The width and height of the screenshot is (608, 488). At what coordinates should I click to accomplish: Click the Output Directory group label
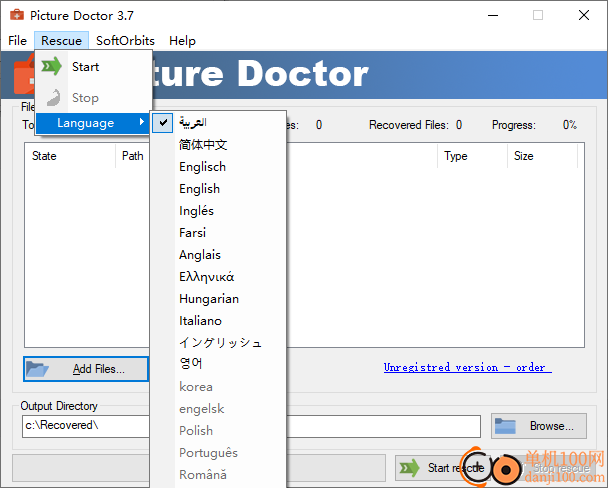[59, 406]
